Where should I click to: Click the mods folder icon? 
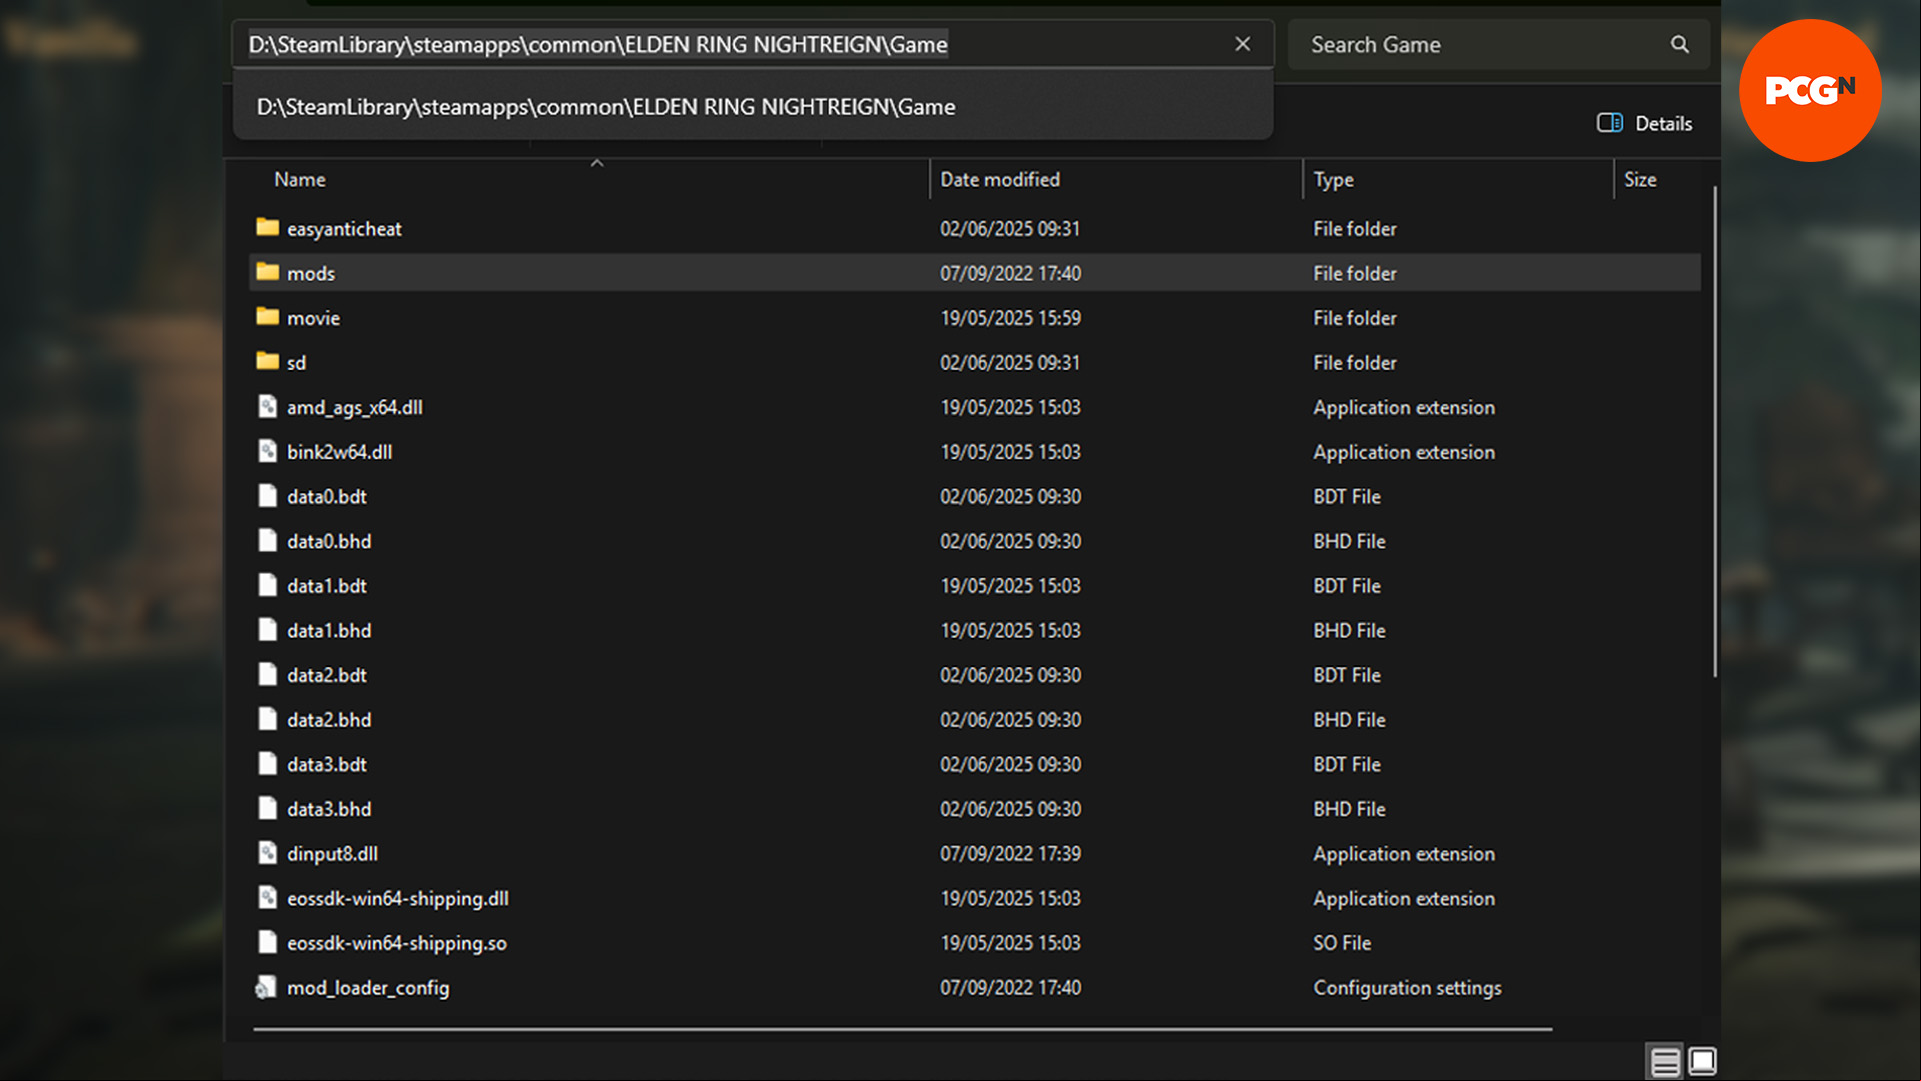[x=267, y=272]
